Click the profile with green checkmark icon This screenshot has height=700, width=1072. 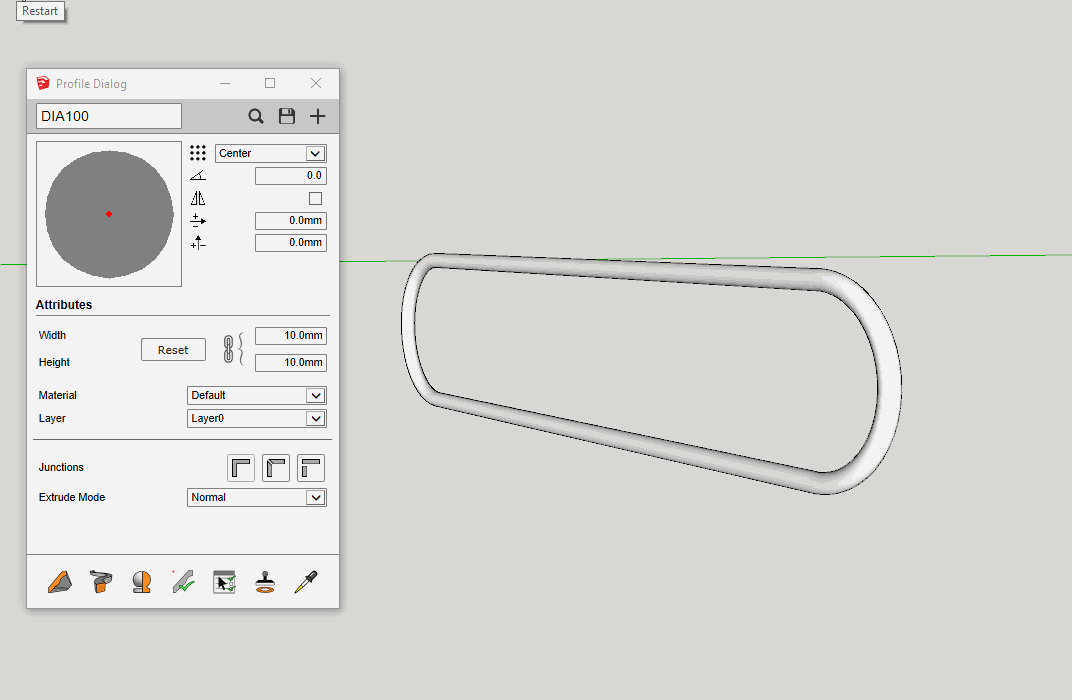(183, 582)
